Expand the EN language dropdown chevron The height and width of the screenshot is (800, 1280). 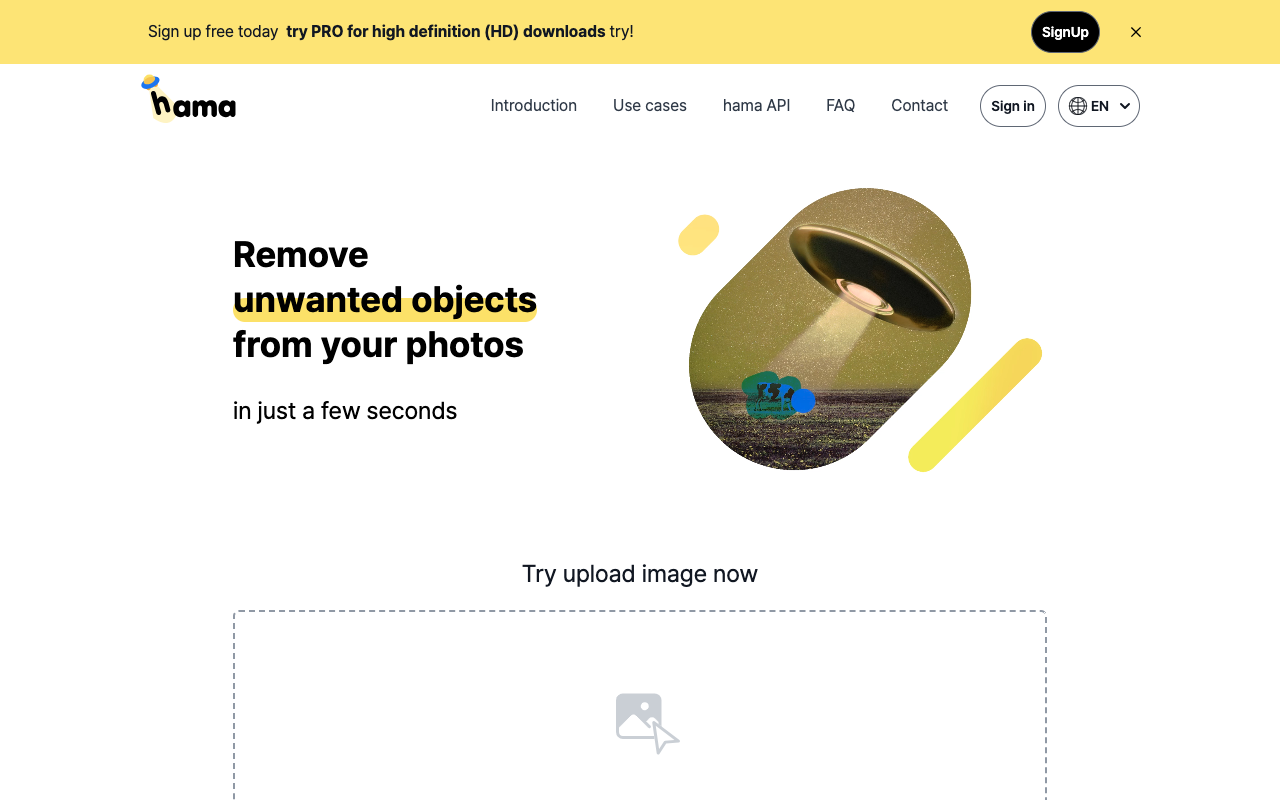pos(1125,106)
